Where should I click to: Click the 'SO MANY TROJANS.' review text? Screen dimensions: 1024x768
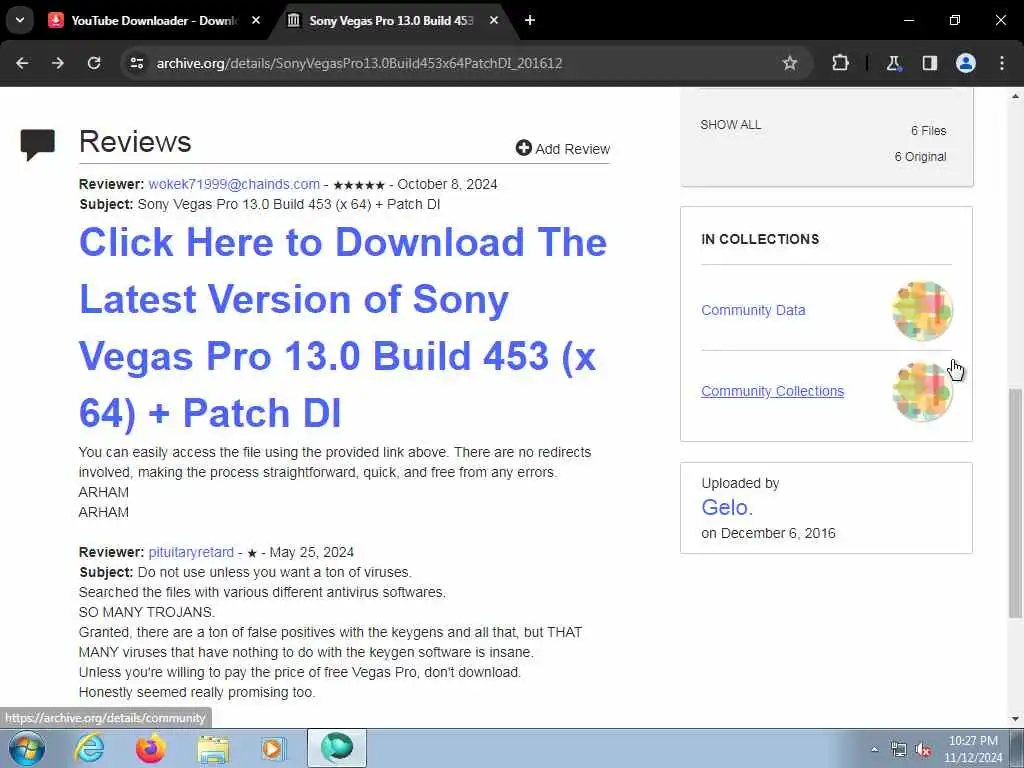(x=146, y=613)
